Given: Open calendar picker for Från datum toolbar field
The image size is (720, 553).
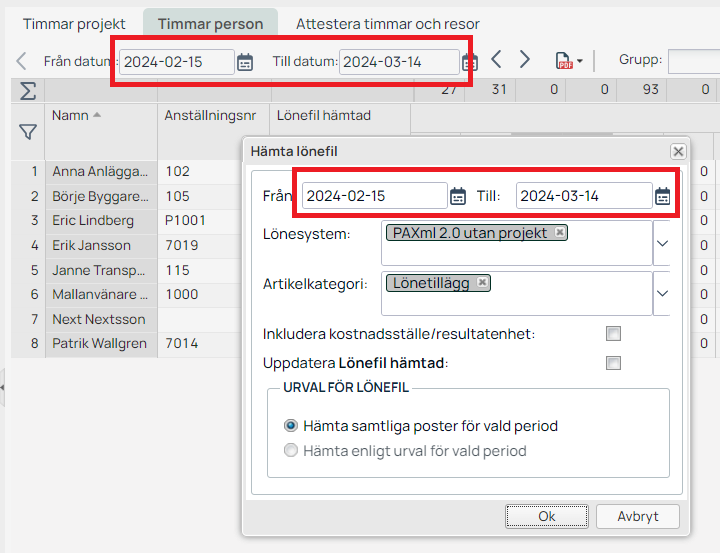Looking at the screenshot, I should [245, 62].
